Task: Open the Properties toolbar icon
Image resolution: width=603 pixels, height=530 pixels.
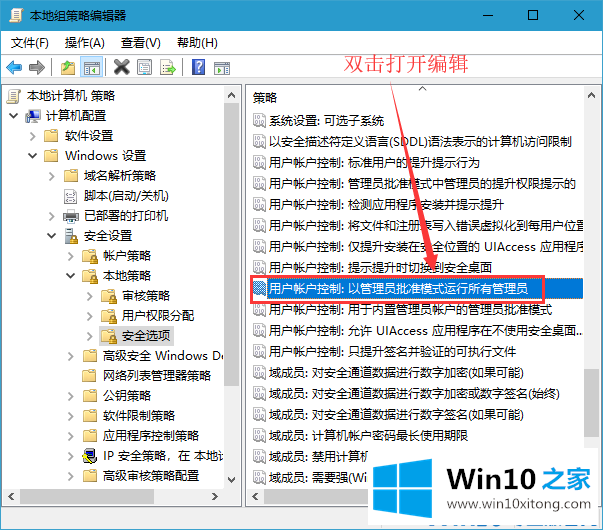Action: (145, 67)
